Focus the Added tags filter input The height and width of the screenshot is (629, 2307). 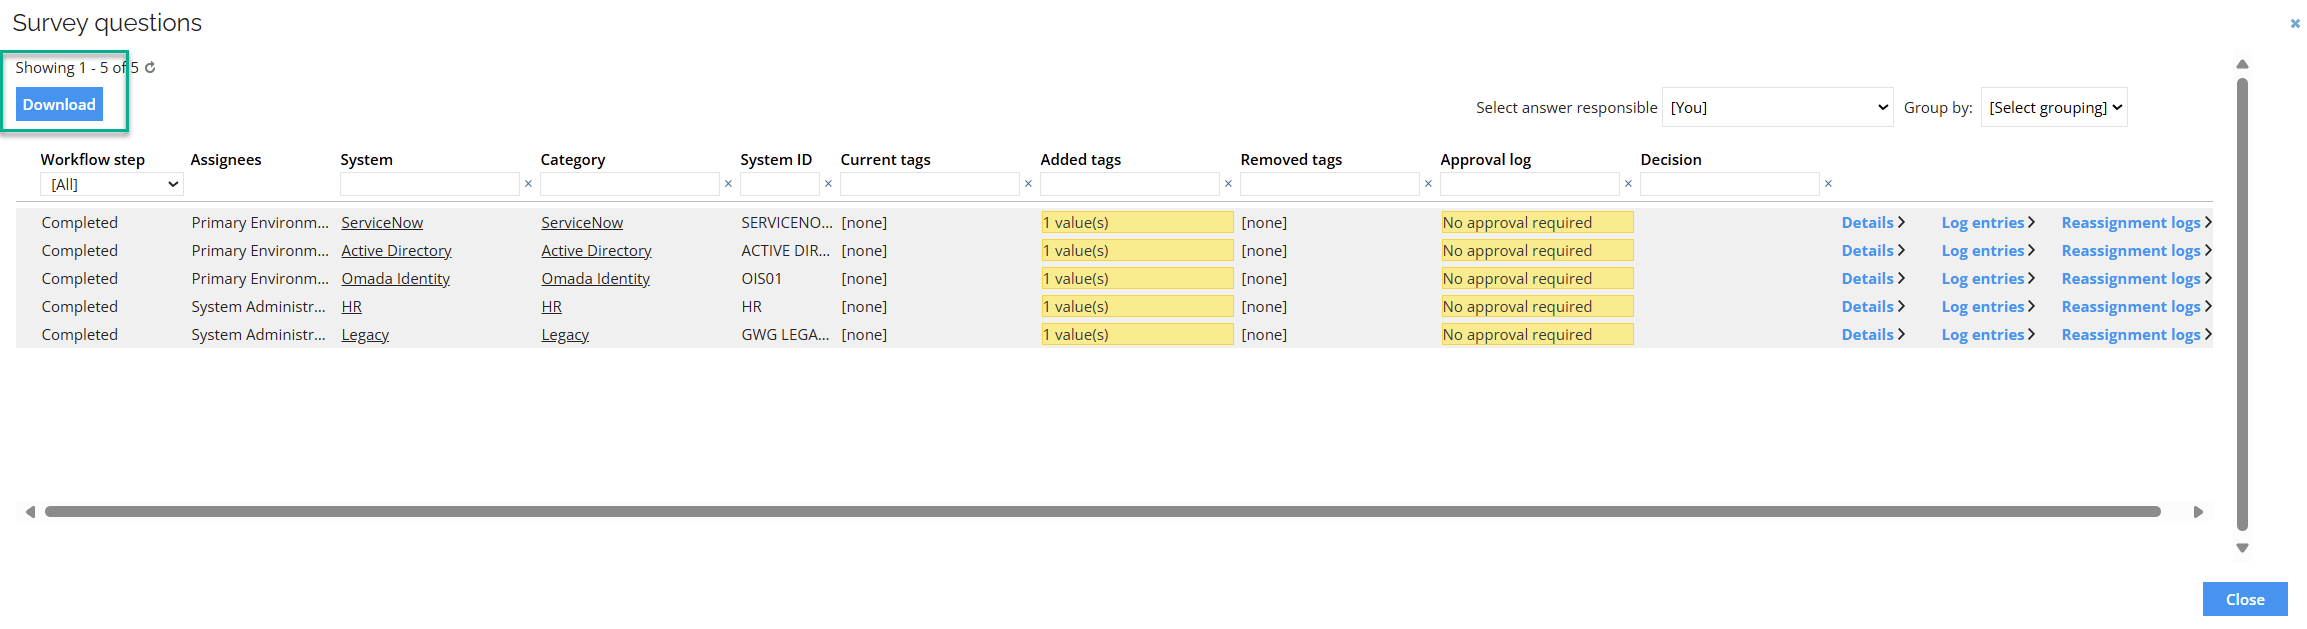1130,184
